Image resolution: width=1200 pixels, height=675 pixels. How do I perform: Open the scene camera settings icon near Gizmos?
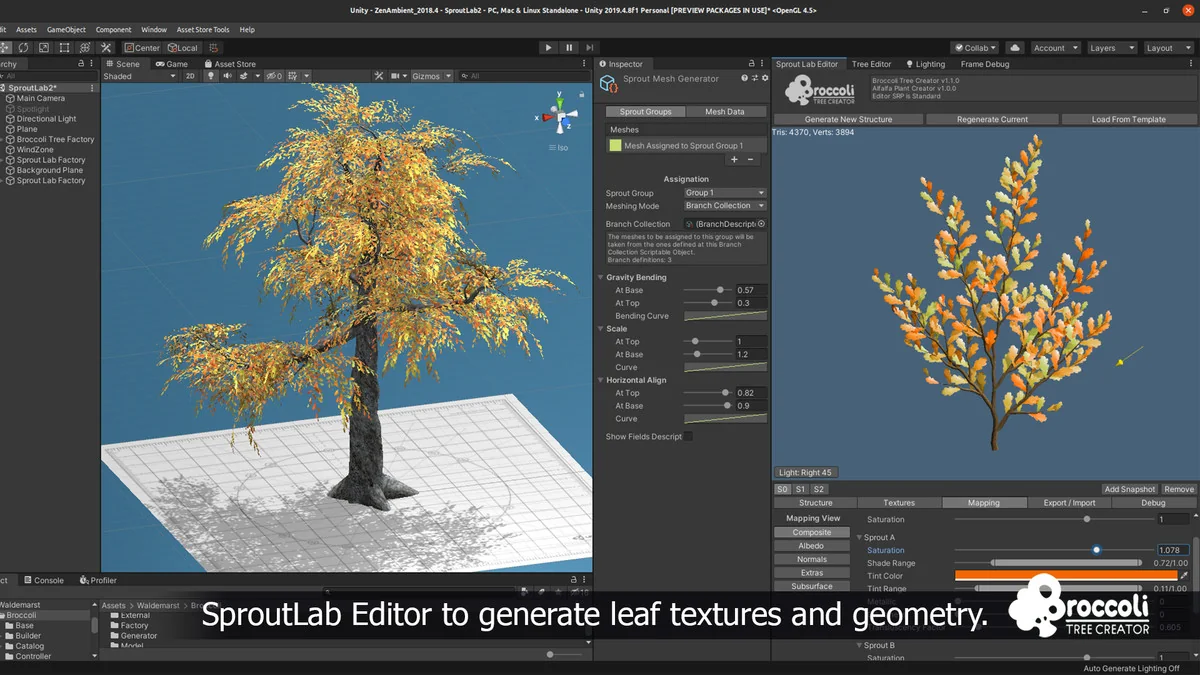[397, 76]
